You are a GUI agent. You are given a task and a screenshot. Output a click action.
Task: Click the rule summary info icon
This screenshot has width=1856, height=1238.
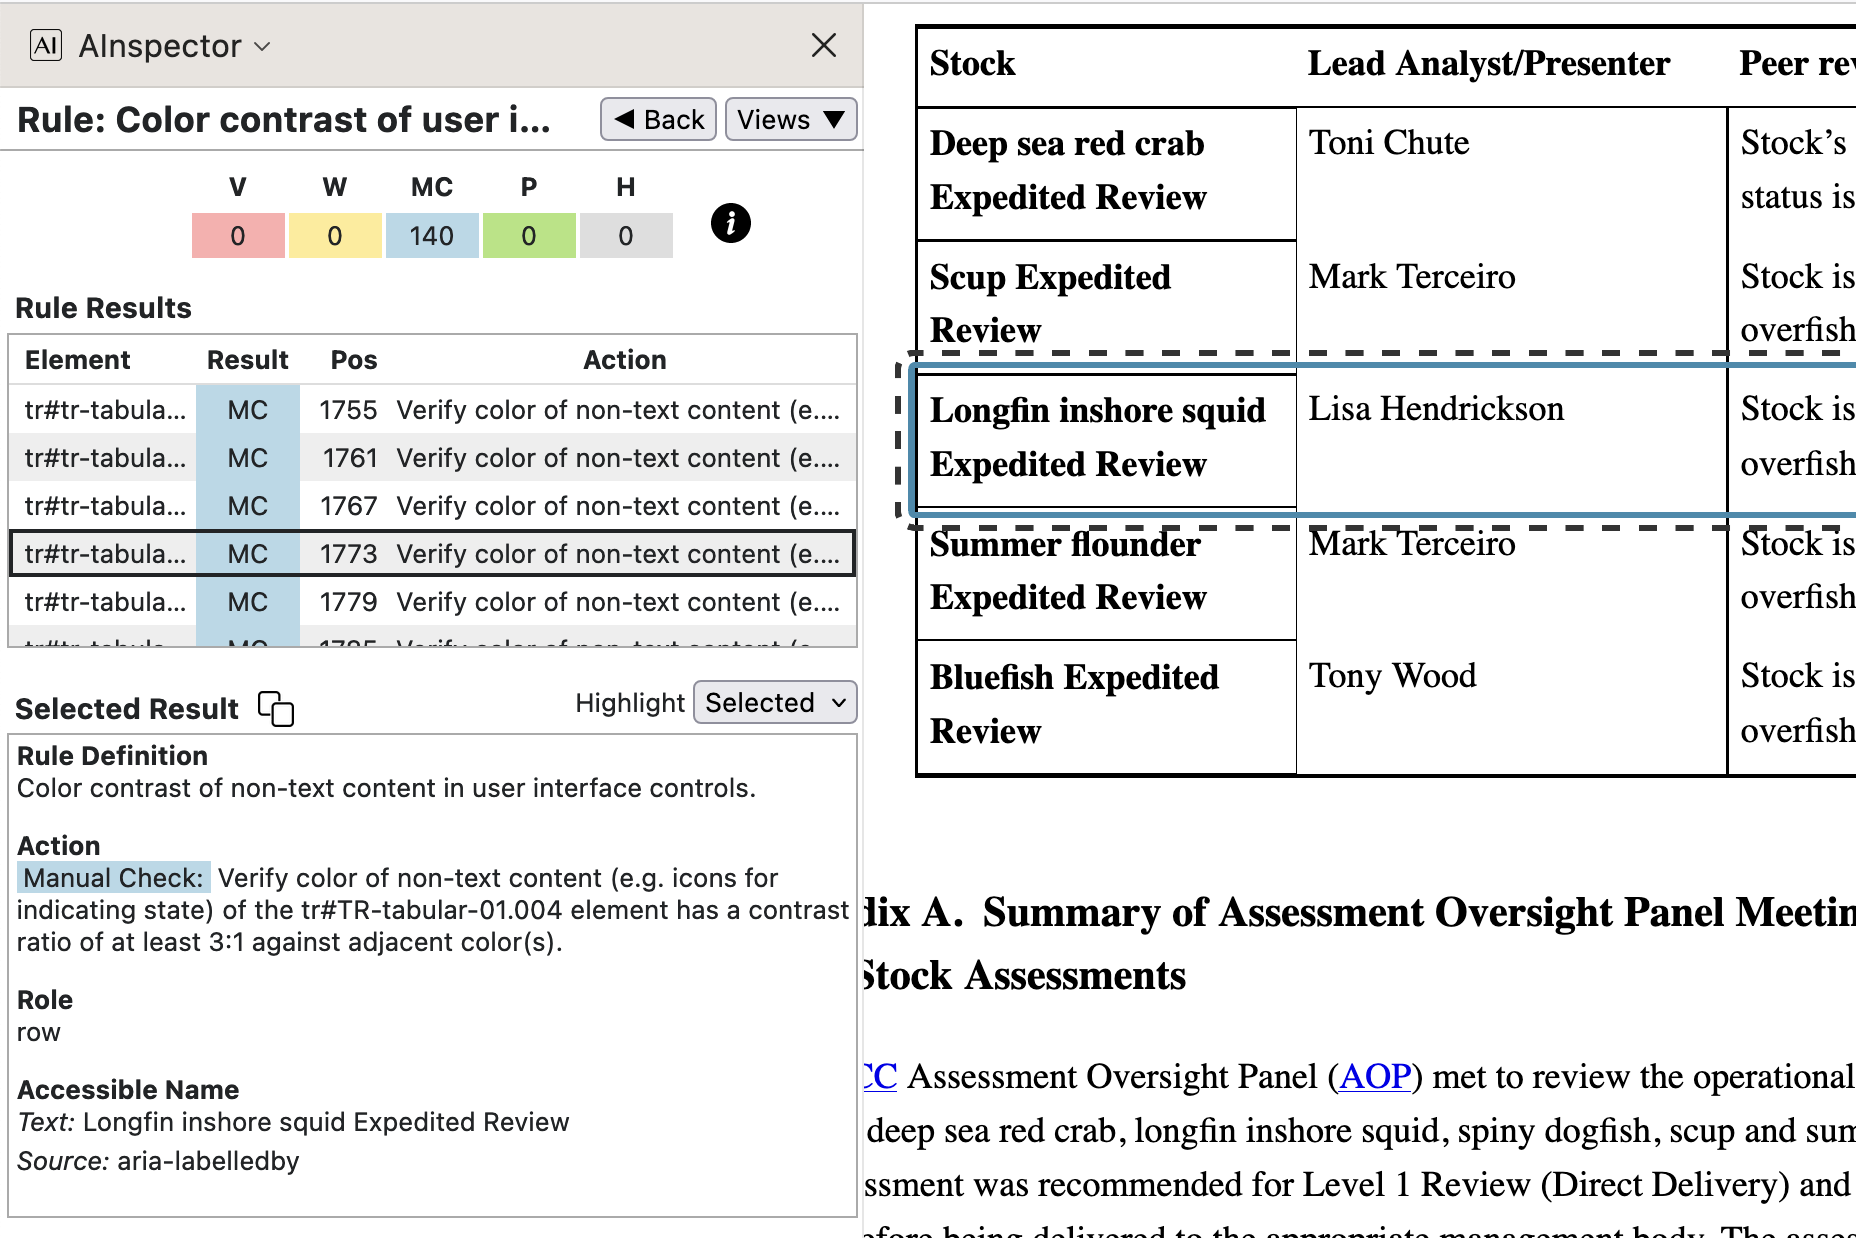tap(730, 223)
